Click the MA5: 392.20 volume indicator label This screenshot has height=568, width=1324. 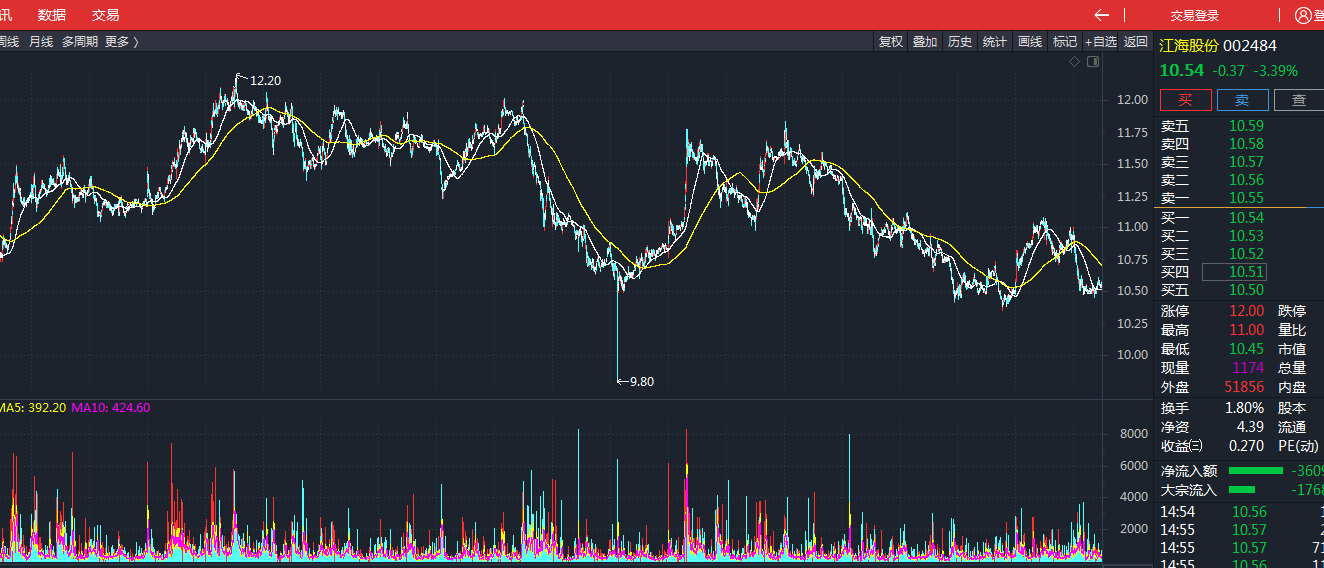[33, 408]
